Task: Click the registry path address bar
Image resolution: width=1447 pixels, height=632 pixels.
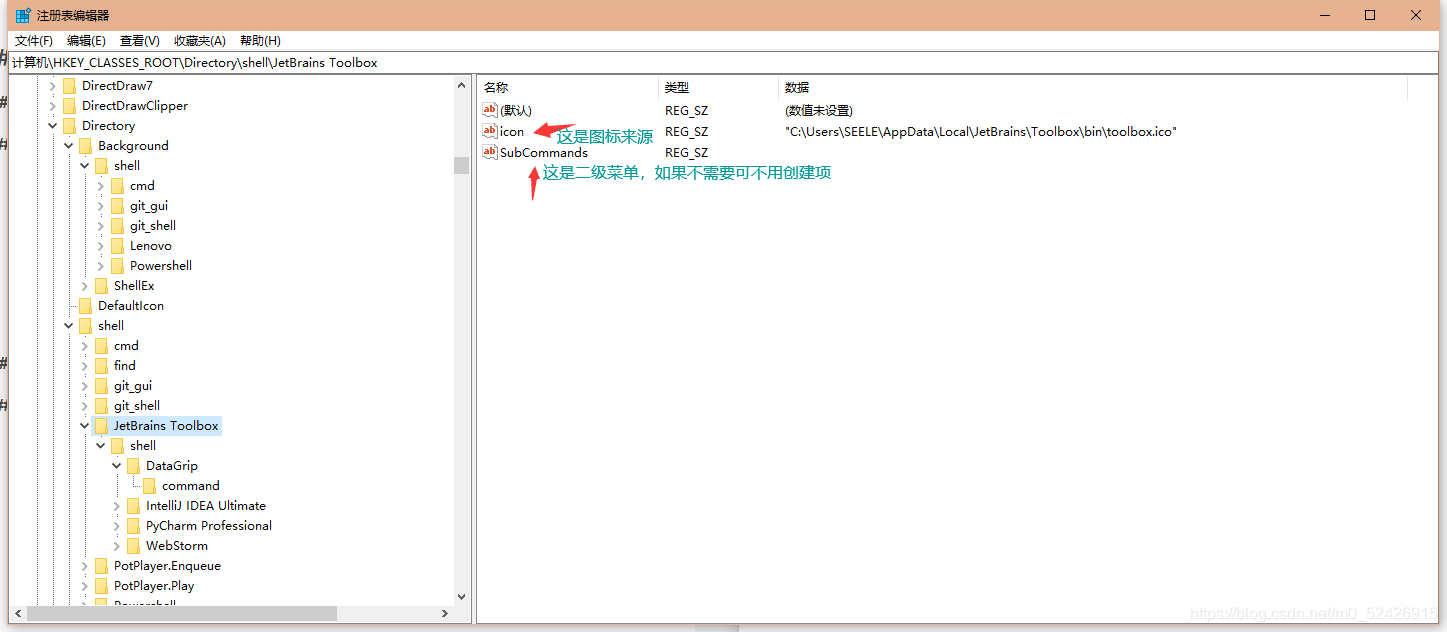Action: pyautogui.click(x=723, y=62)
